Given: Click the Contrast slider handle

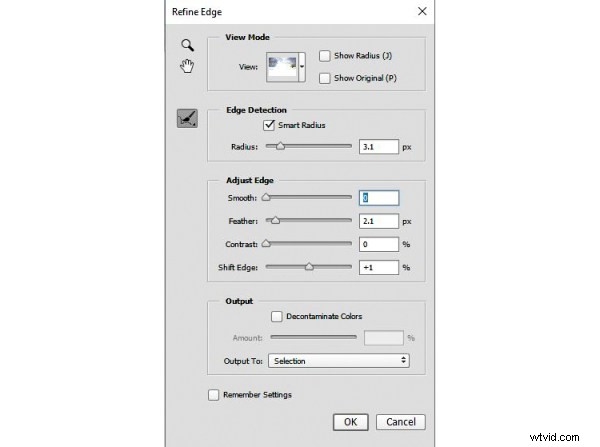Looking at the screenshot, I should (x=266, y=244).
